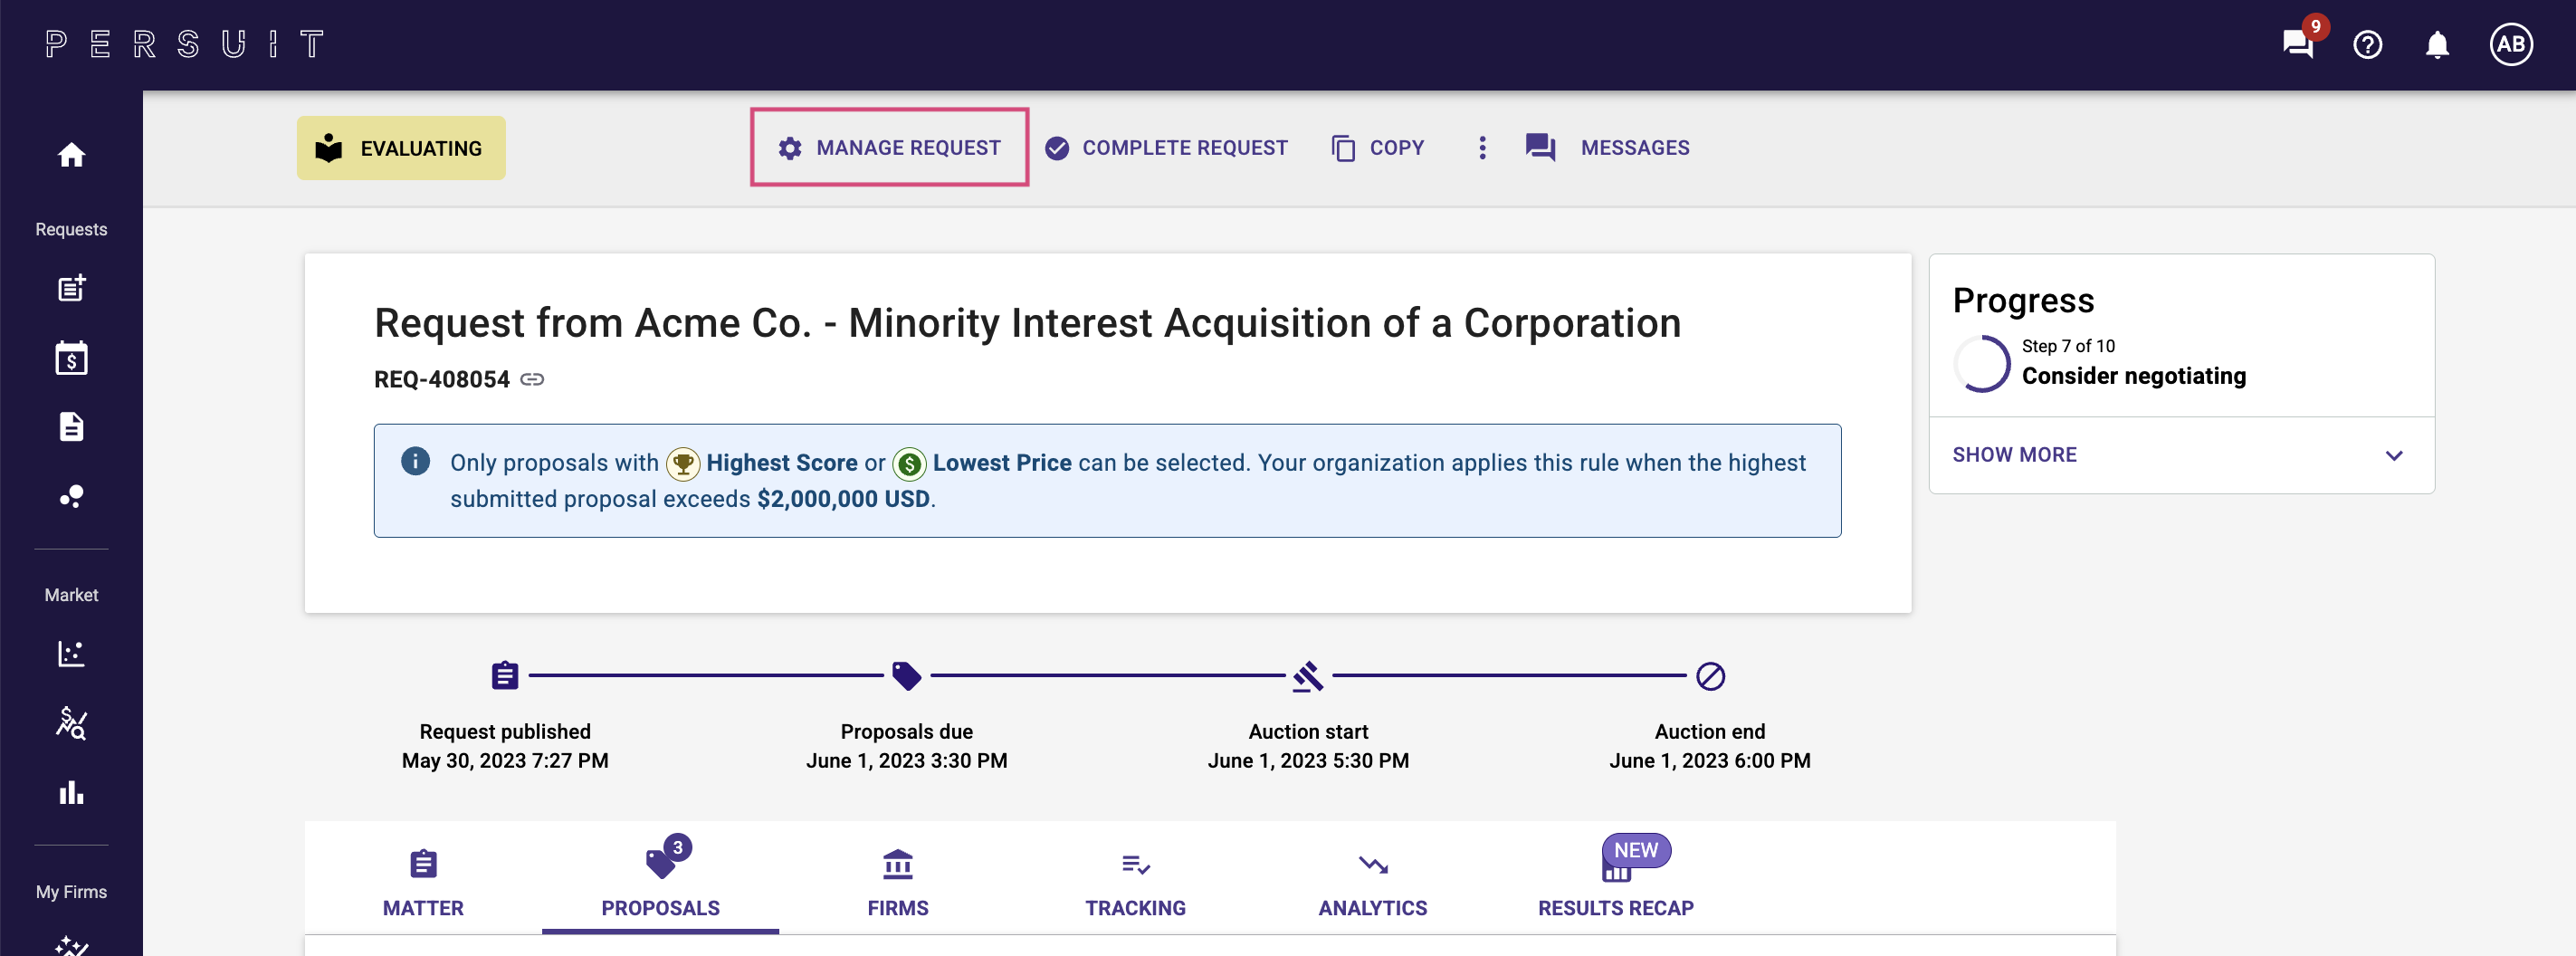Screen dimensions: 2576x956
Task: Open chat messages with 9 badge
Action: pos(2297,44)
